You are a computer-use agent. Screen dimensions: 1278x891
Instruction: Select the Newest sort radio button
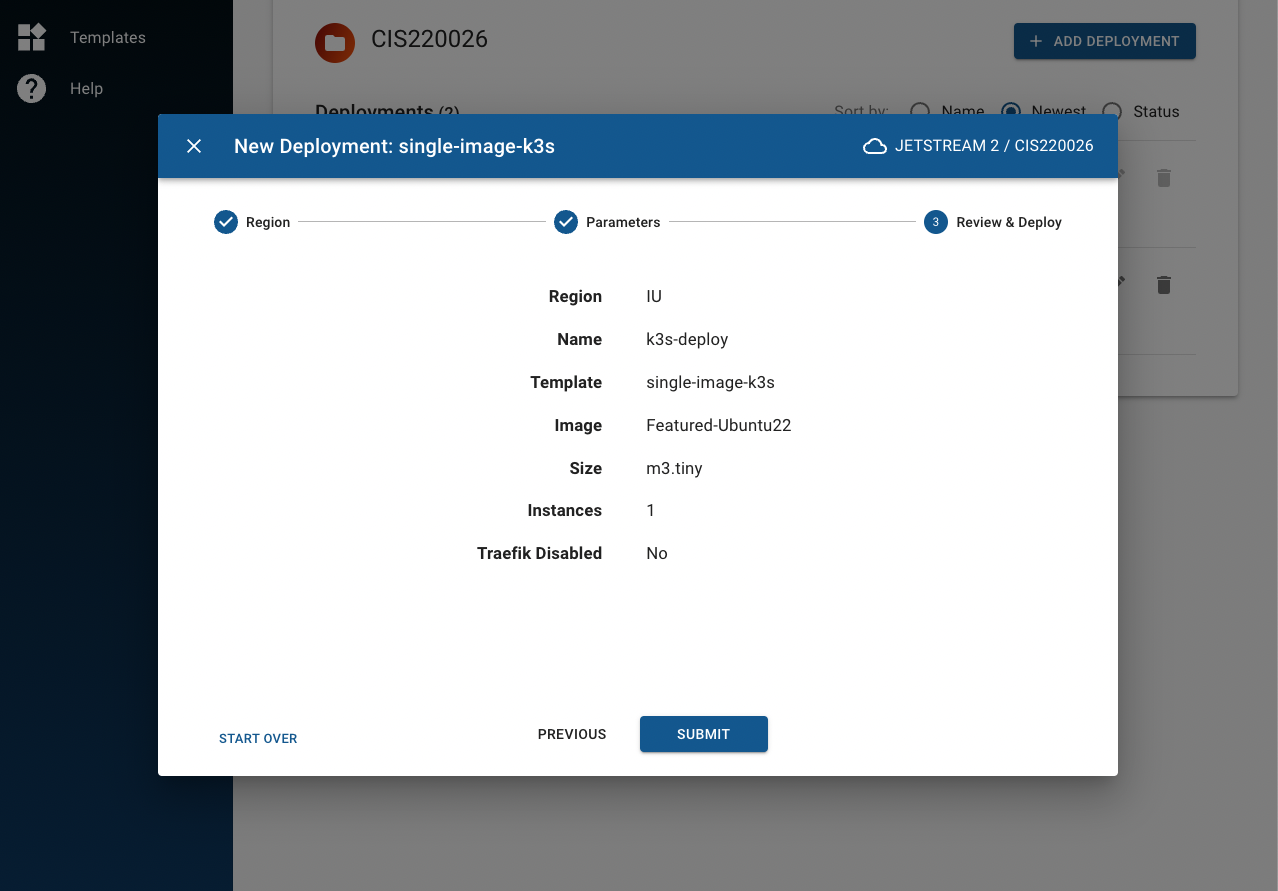1011,111
